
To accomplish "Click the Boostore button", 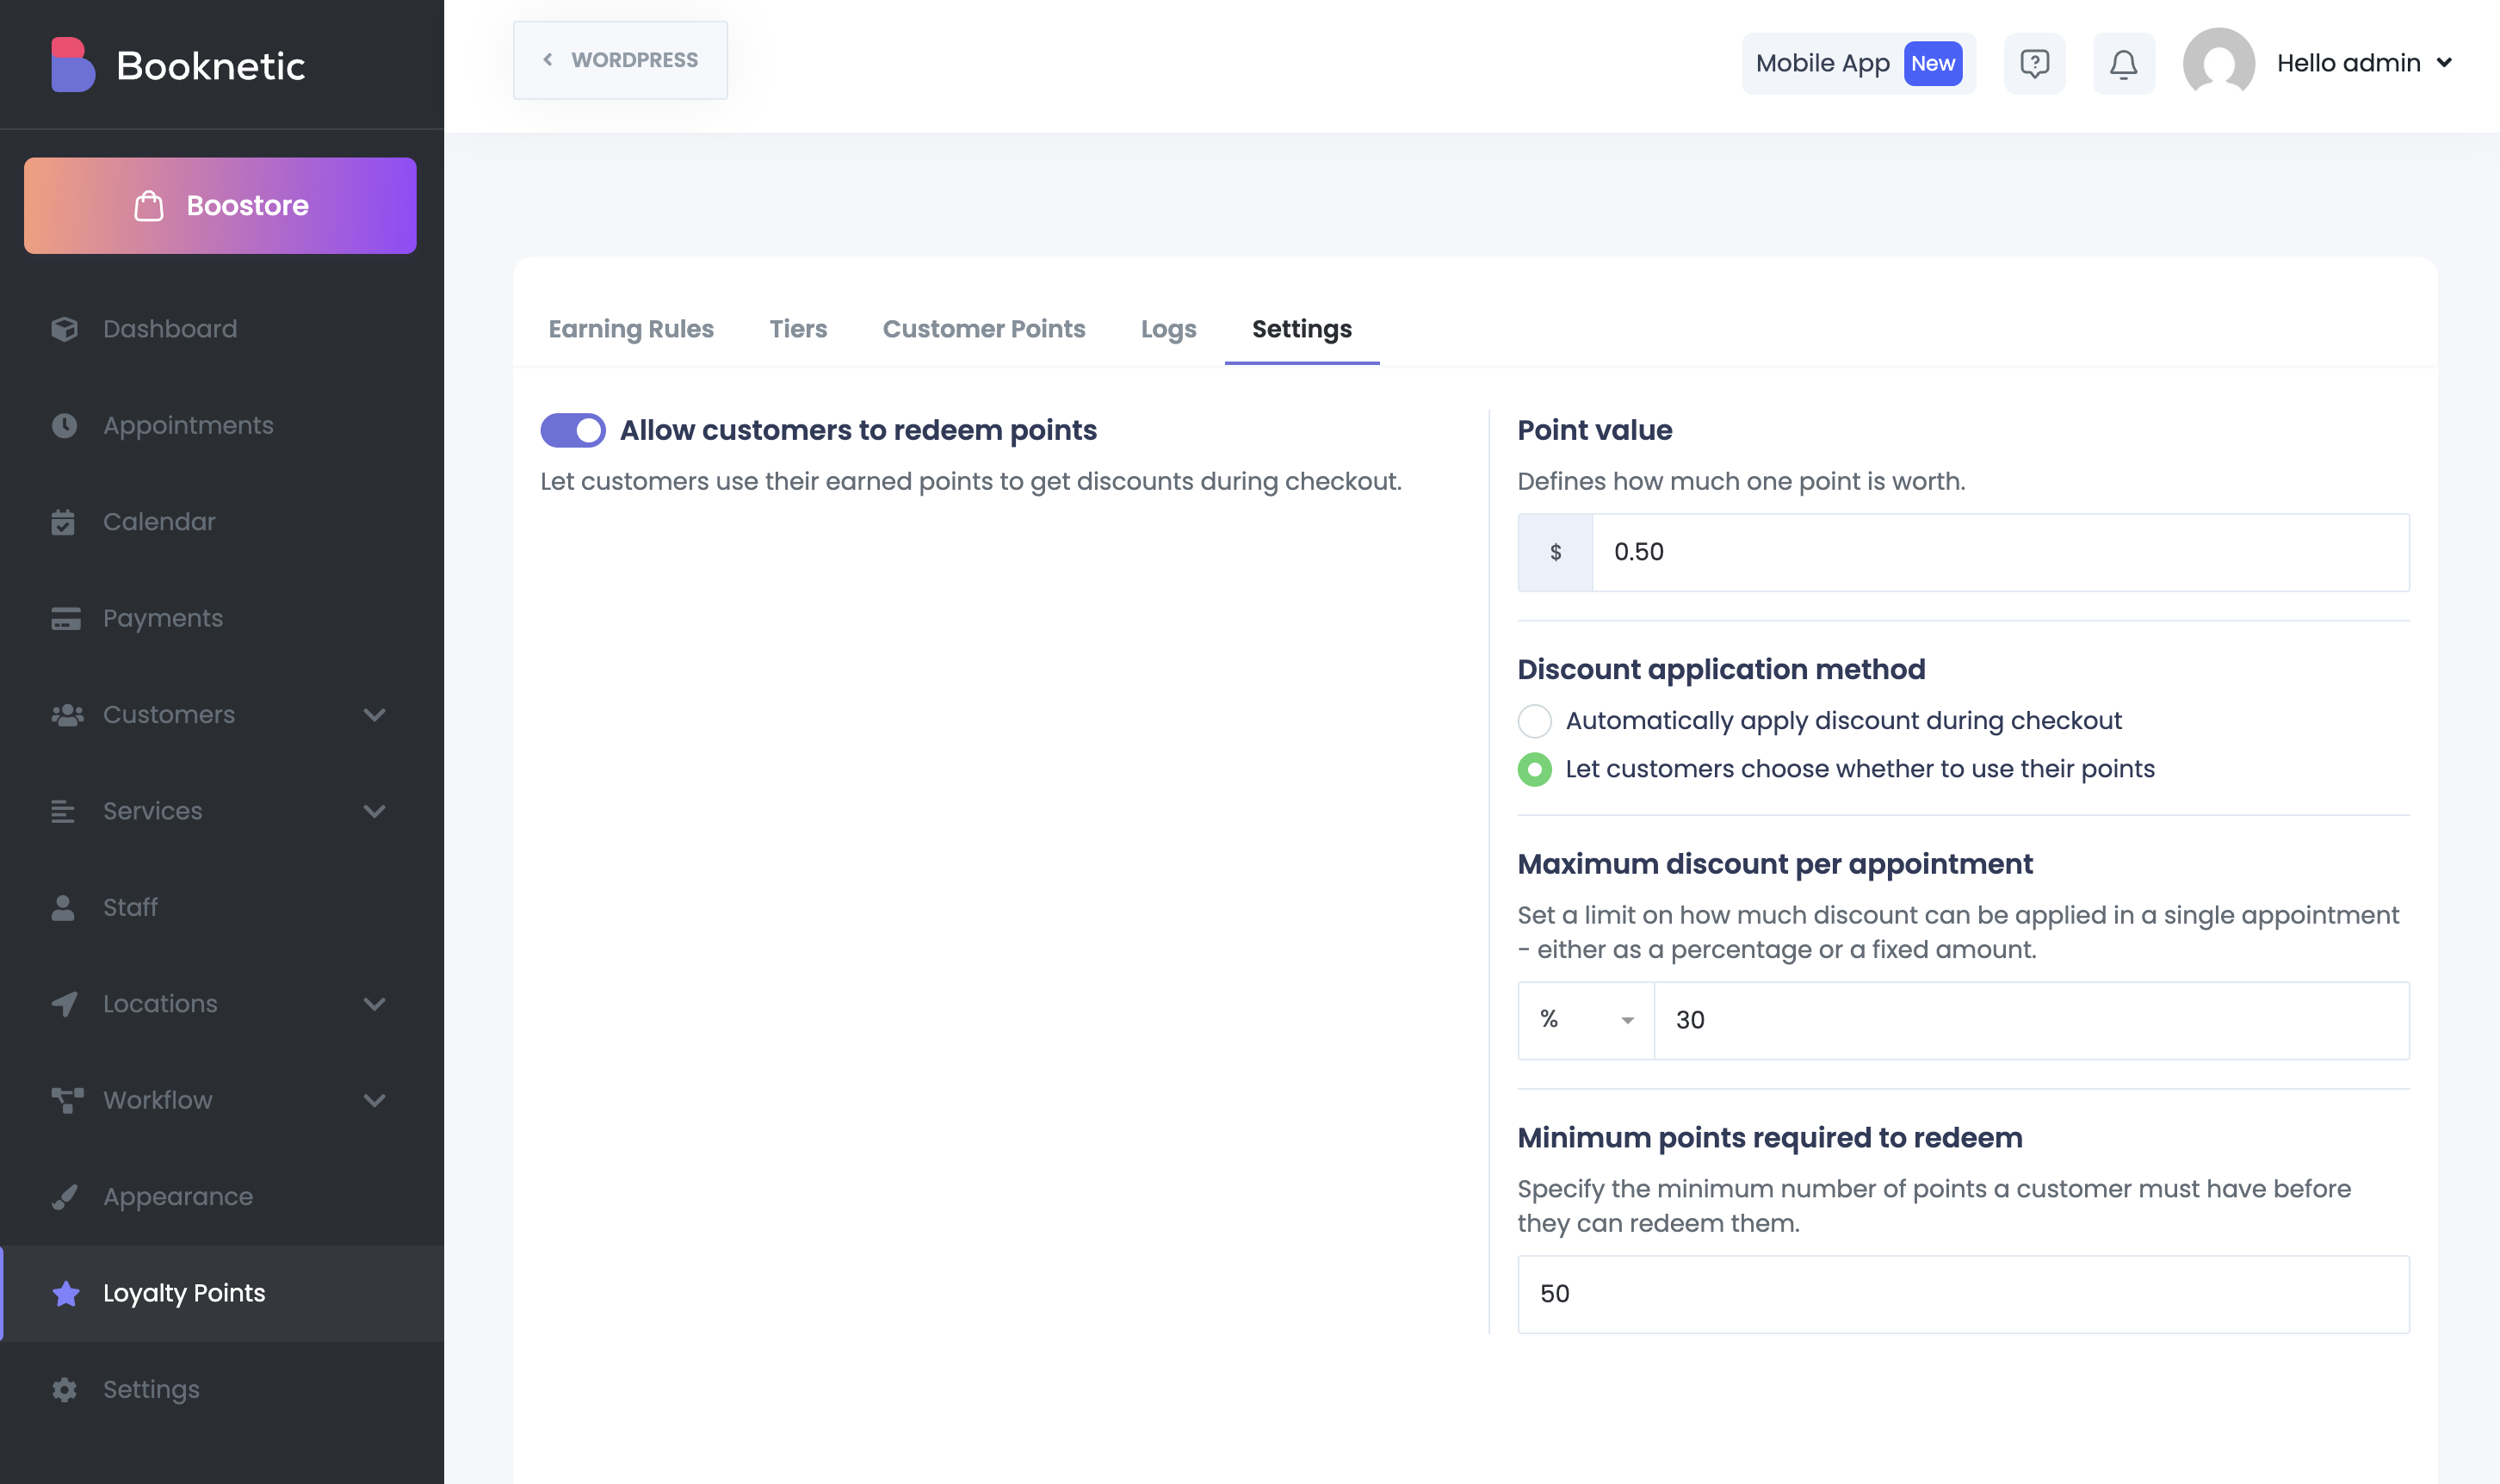I will [x=220, y=206].
